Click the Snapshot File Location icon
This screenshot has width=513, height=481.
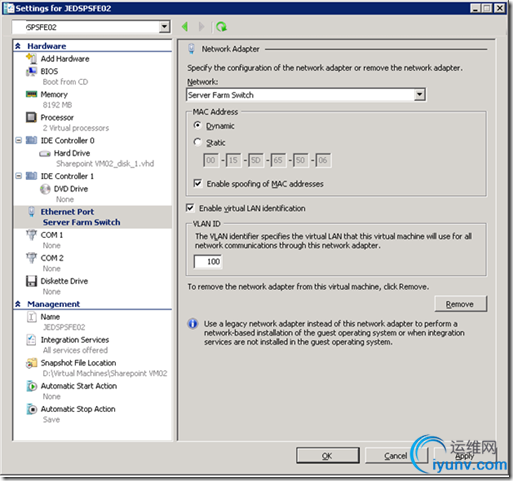point(31,363)
